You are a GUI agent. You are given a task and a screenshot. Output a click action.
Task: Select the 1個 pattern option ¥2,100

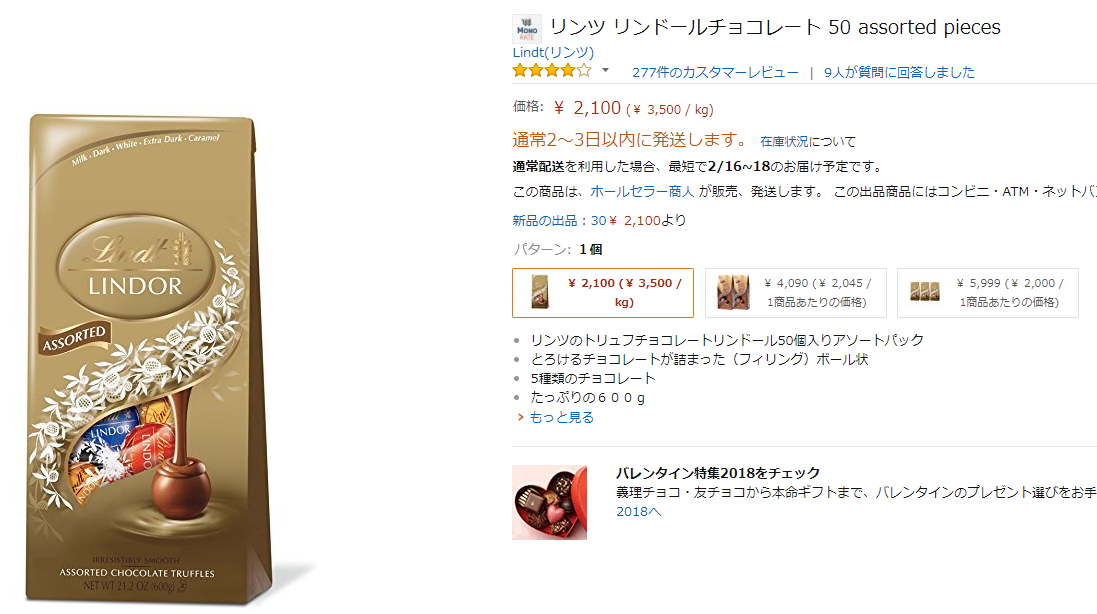click(603, 293)
